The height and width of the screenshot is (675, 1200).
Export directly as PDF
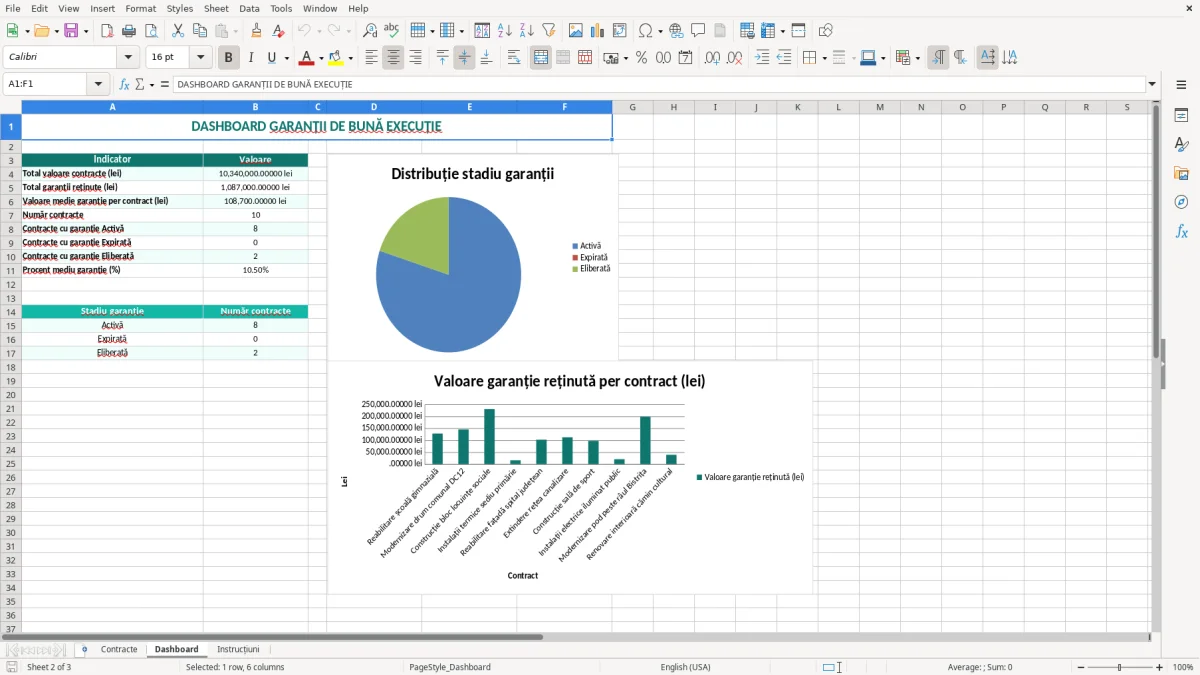coord(107,31)
